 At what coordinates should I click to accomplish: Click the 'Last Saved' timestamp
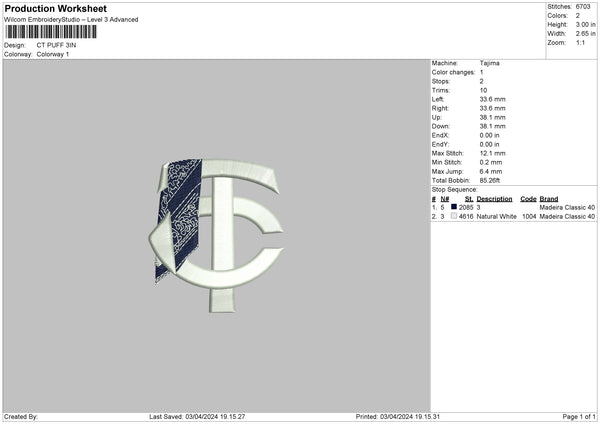pos(197,417)
